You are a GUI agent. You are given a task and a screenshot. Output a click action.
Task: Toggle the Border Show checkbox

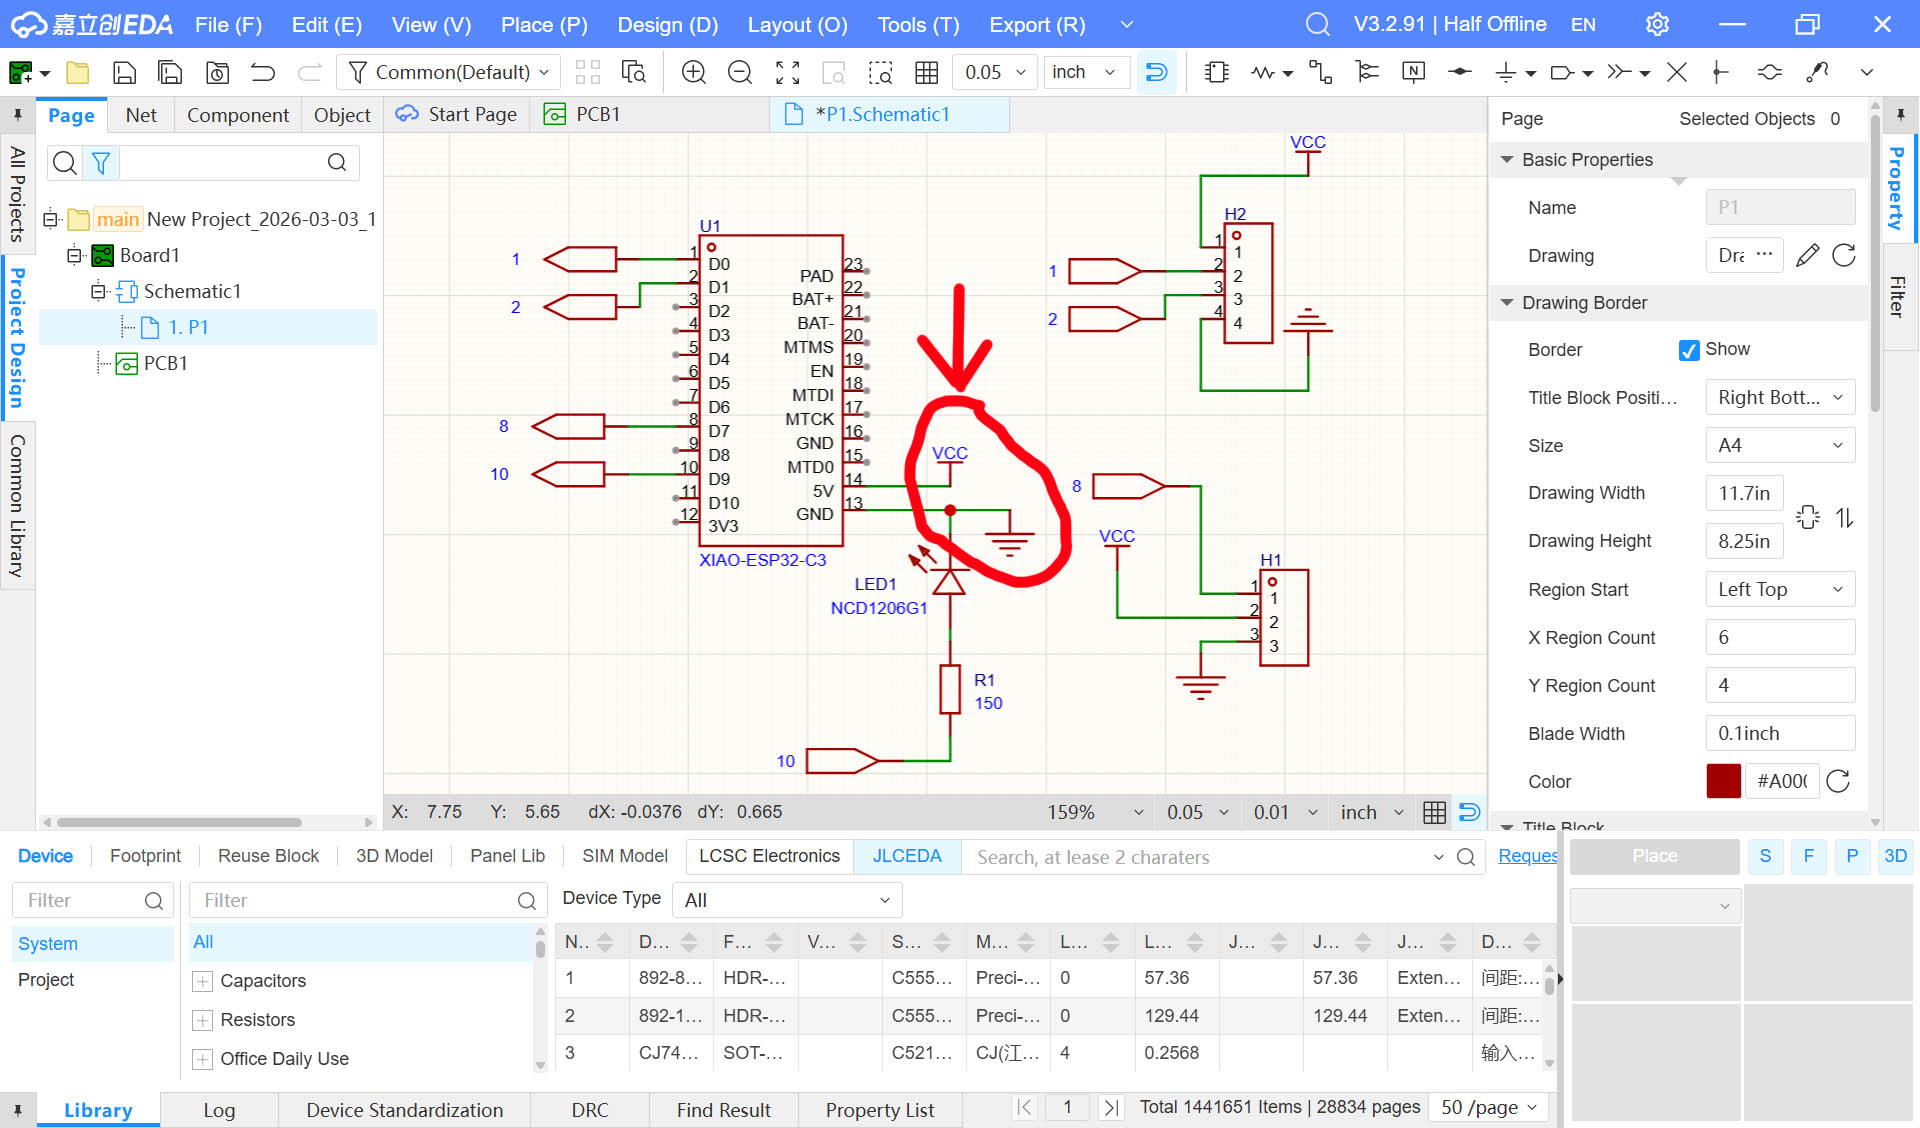tap(1689, 350)
